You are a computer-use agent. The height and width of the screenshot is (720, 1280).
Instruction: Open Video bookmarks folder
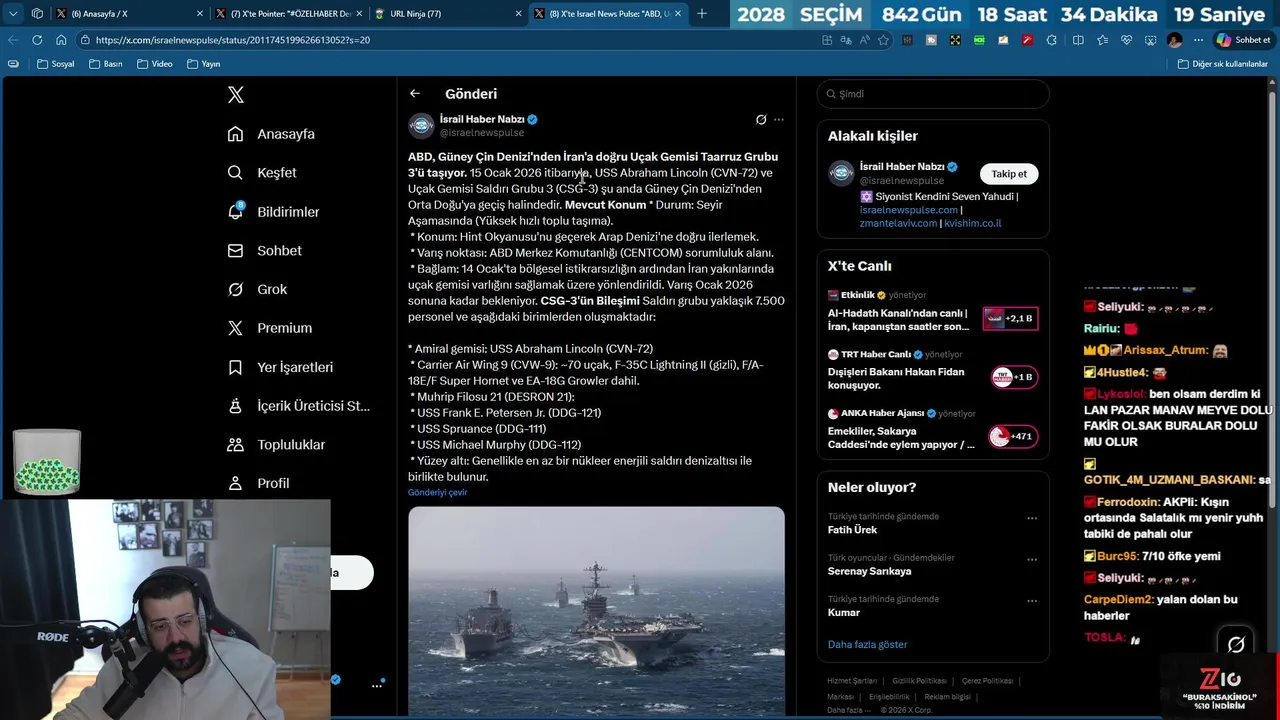[x=154, y=64]
